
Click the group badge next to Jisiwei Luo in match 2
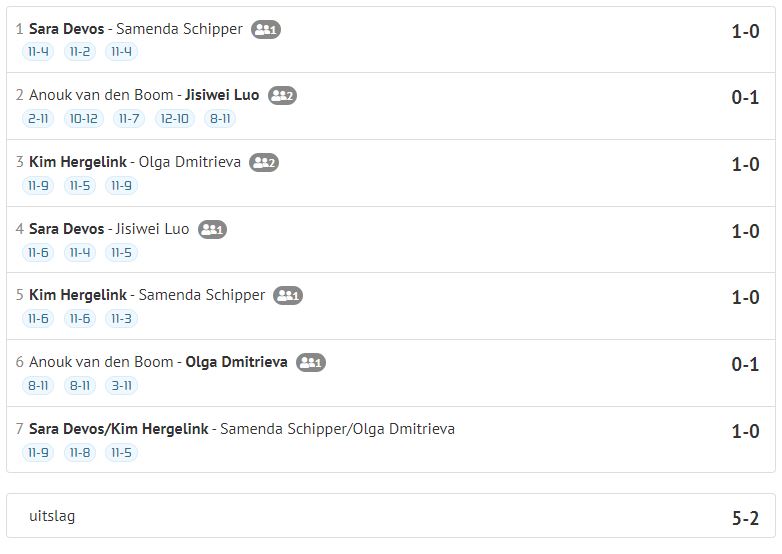point(282,95)
